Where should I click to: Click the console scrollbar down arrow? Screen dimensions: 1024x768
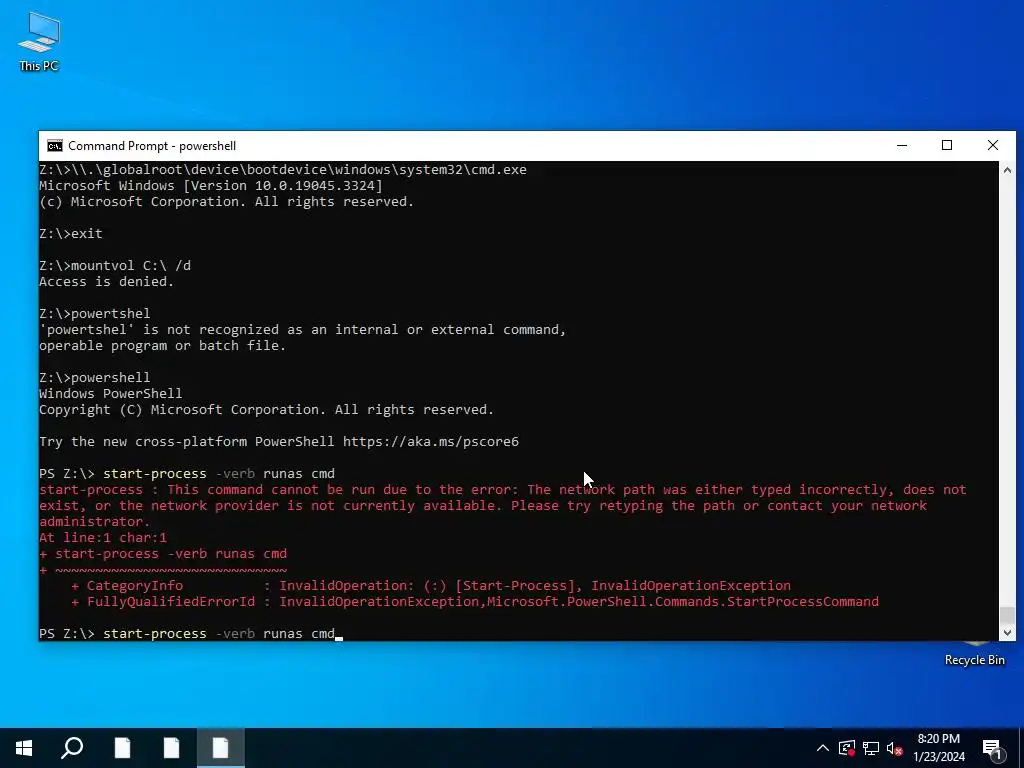[x=1007, y=632]
